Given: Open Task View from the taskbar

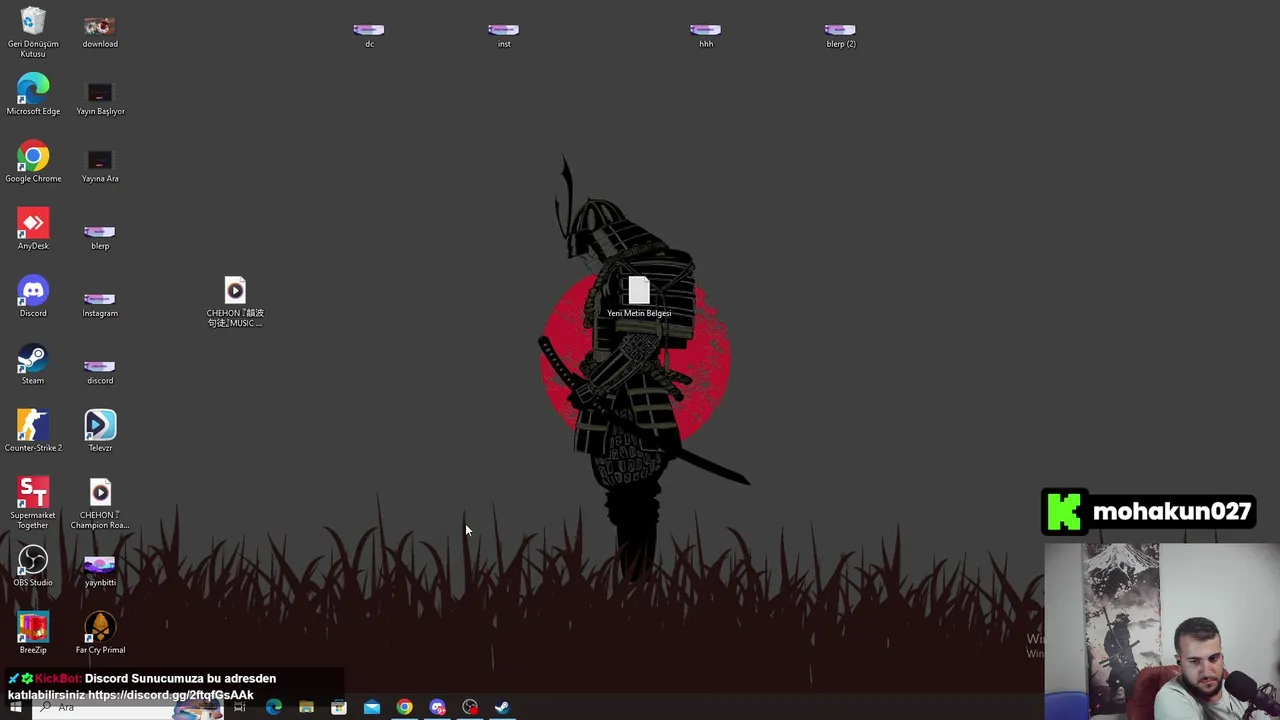Looking at the screenshot, I should 240,708.
